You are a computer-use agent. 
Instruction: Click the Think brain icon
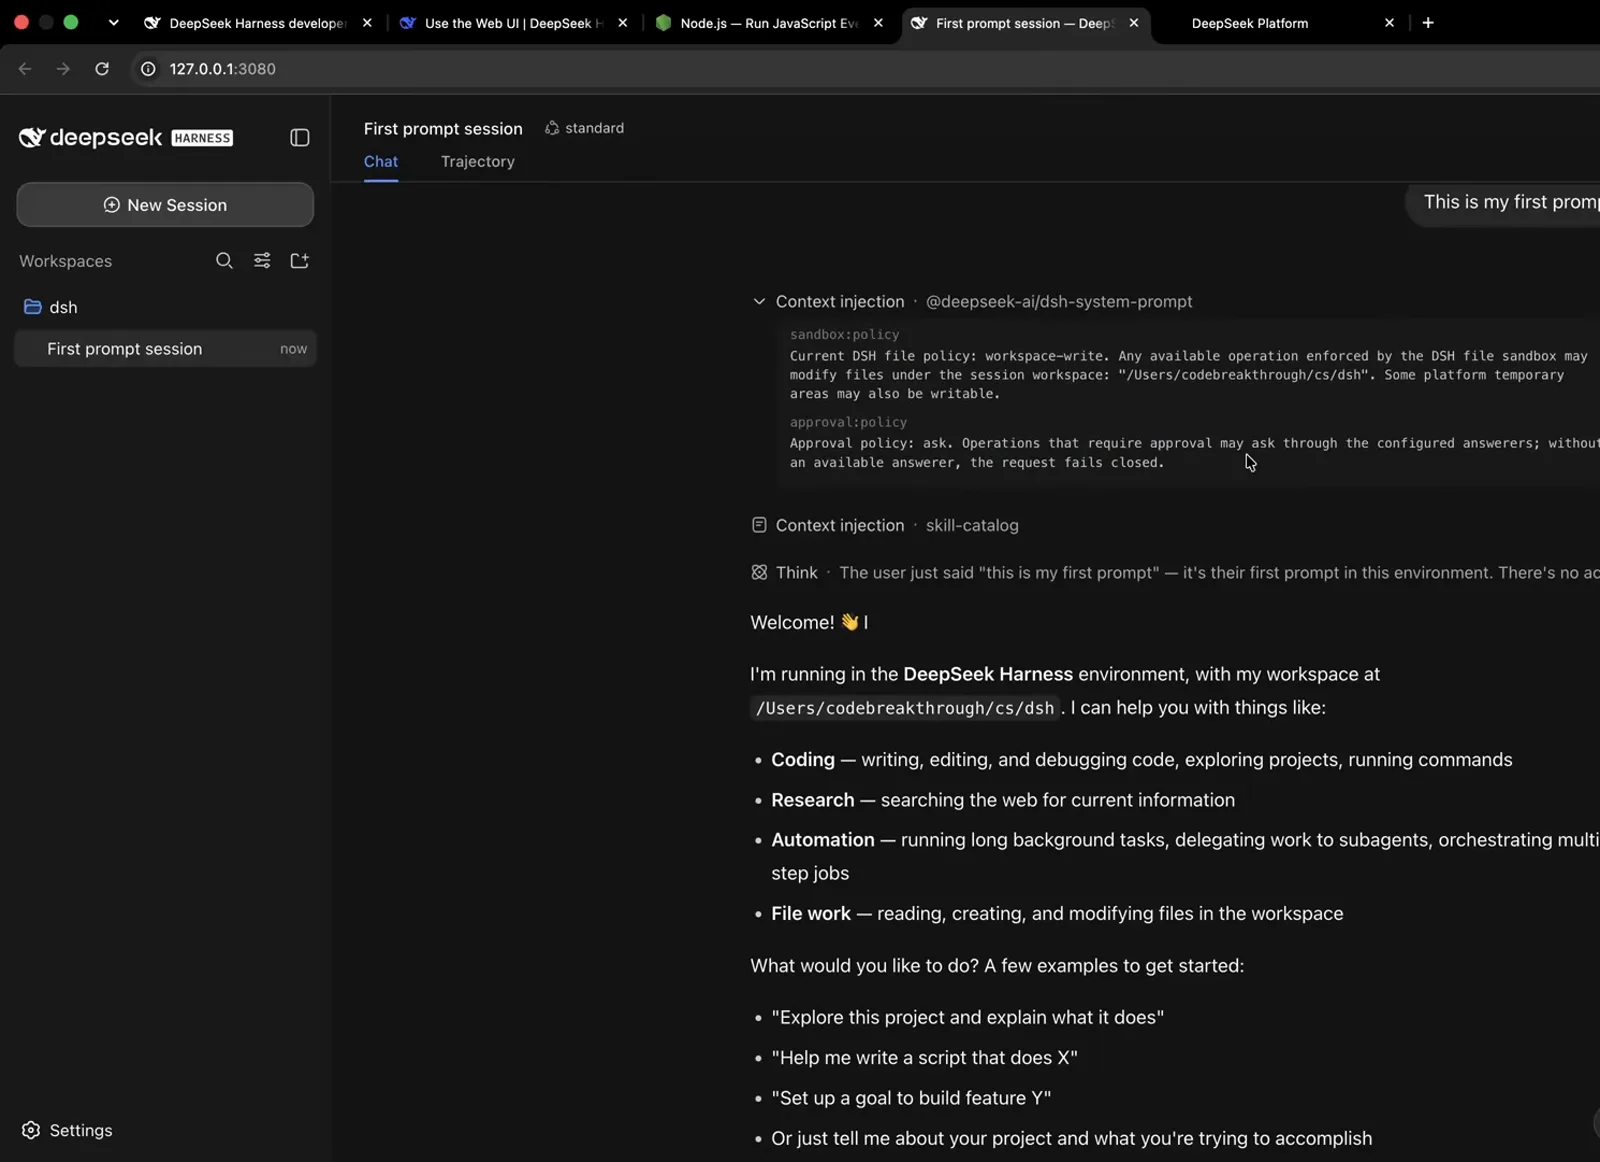759,573
